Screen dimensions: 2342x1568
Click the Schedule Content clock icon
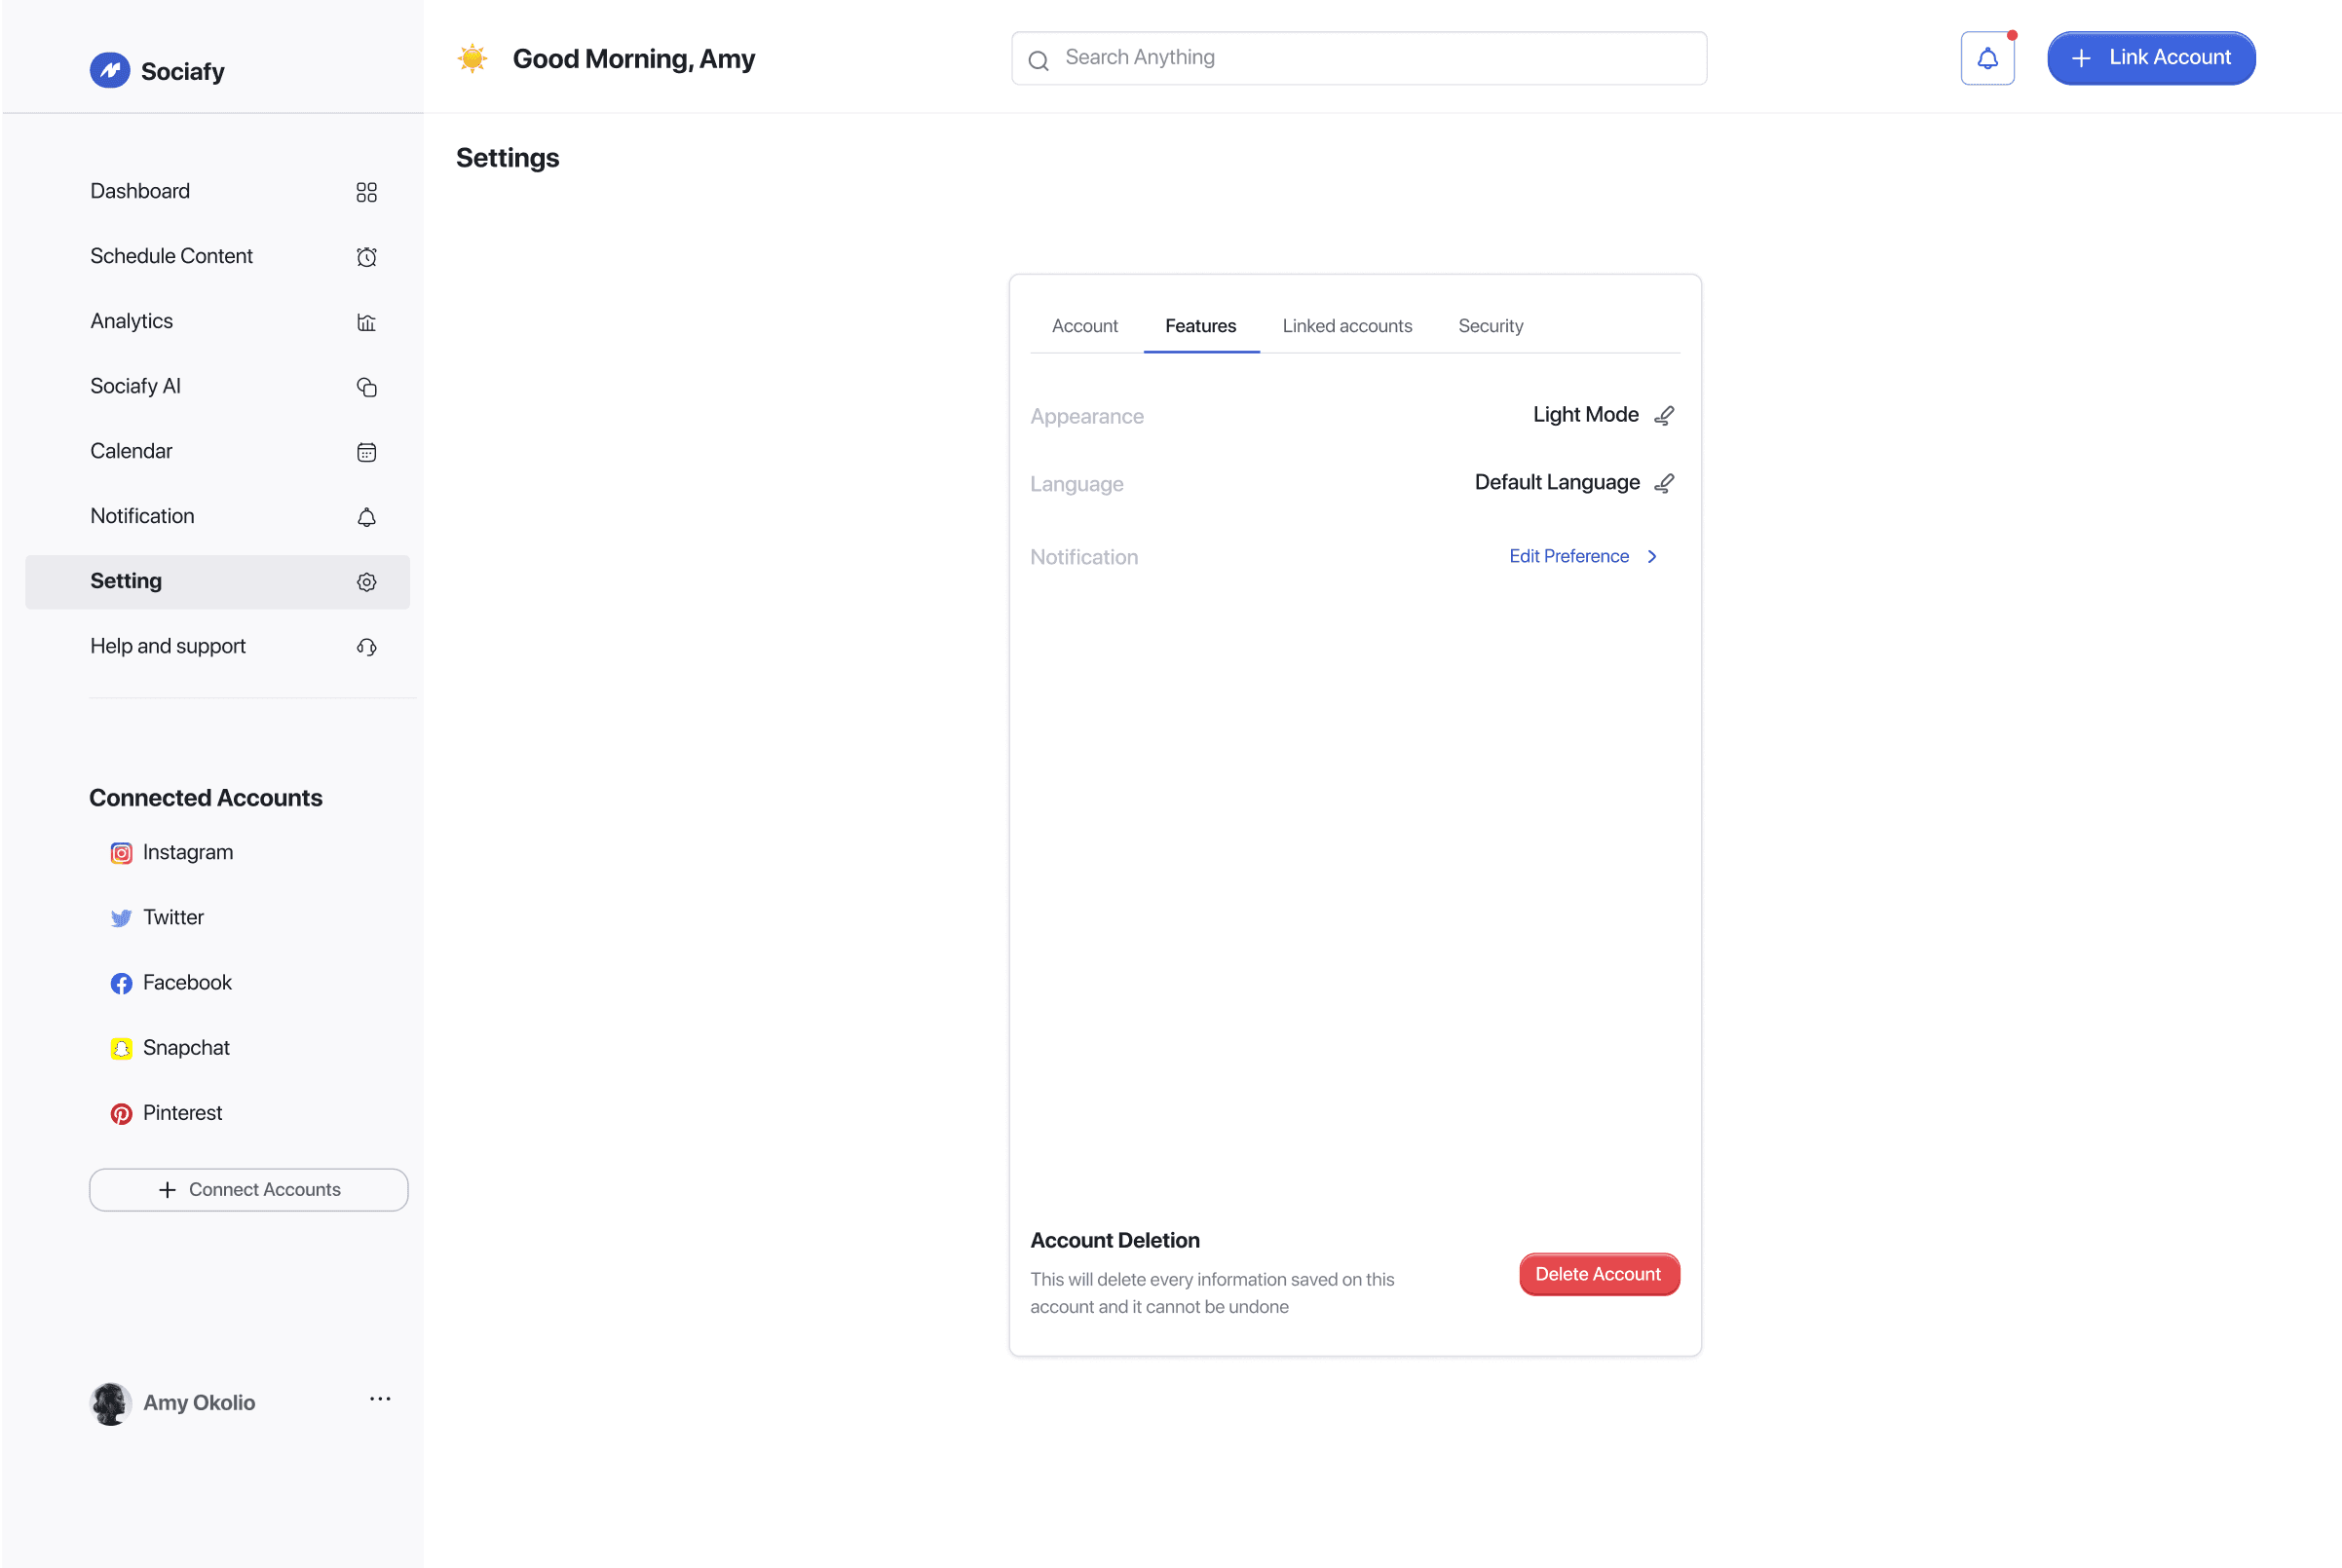tap(366, 257)
